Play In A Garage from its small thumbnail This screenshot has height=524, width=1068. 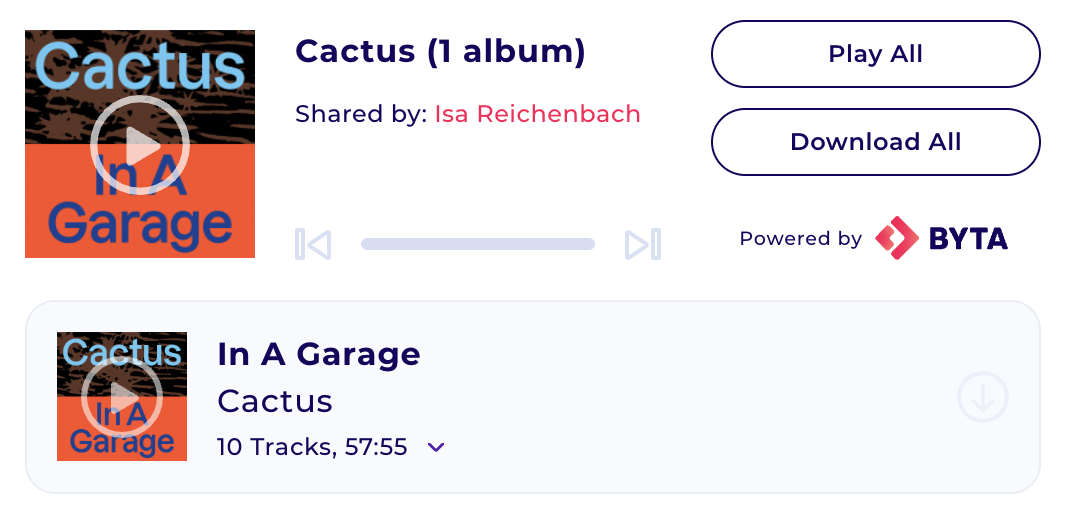tap(122, 396)
